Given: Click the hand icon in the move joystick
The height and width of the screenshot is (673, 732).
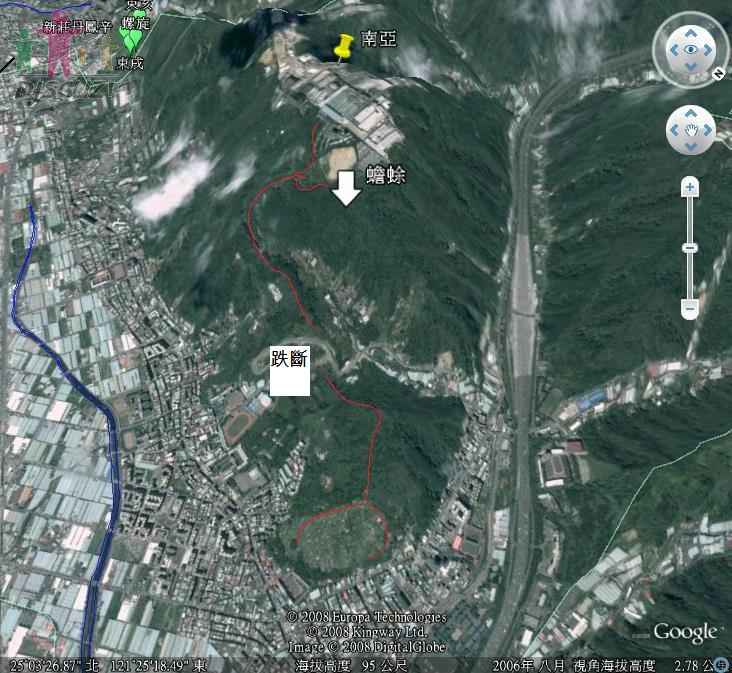Looking at the screenshot, I should (690, 131).
